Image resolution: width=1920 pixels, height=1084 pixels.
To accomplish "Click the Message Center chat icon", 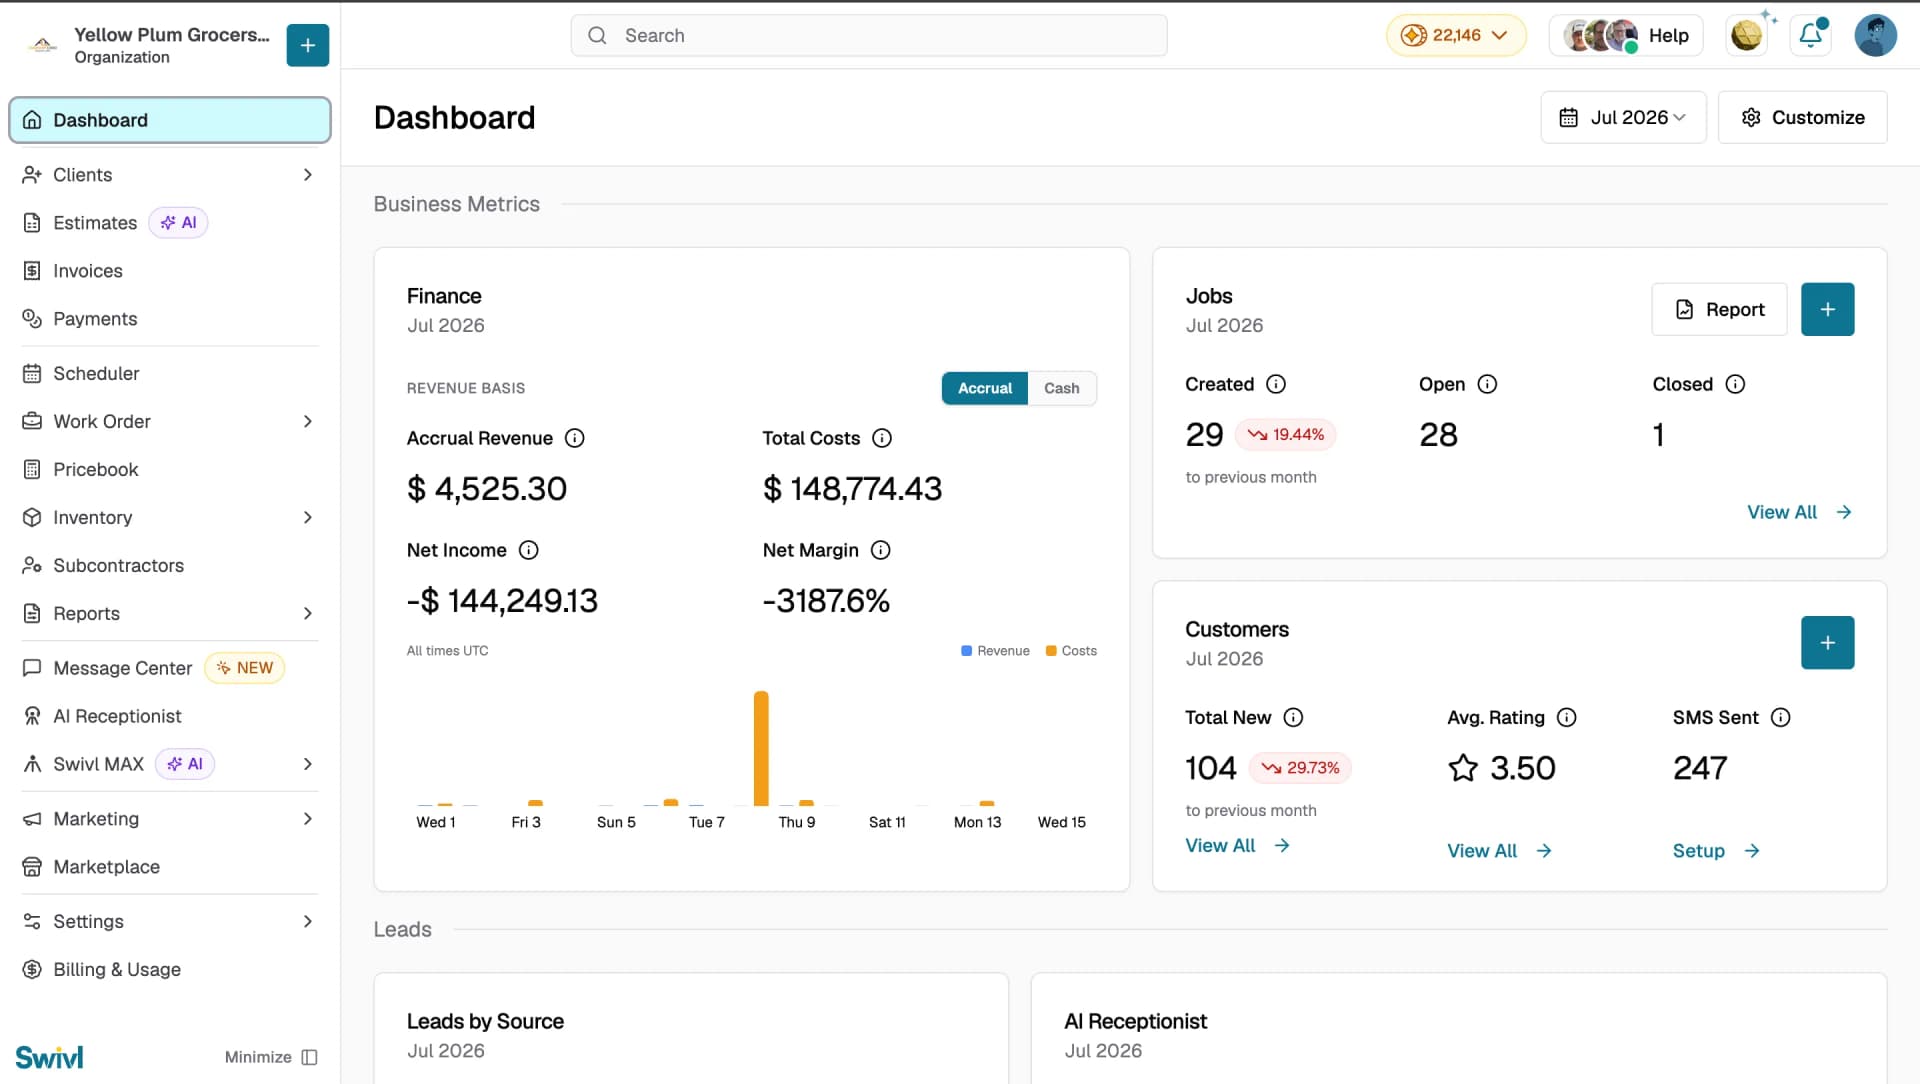I will pos(32,668).
